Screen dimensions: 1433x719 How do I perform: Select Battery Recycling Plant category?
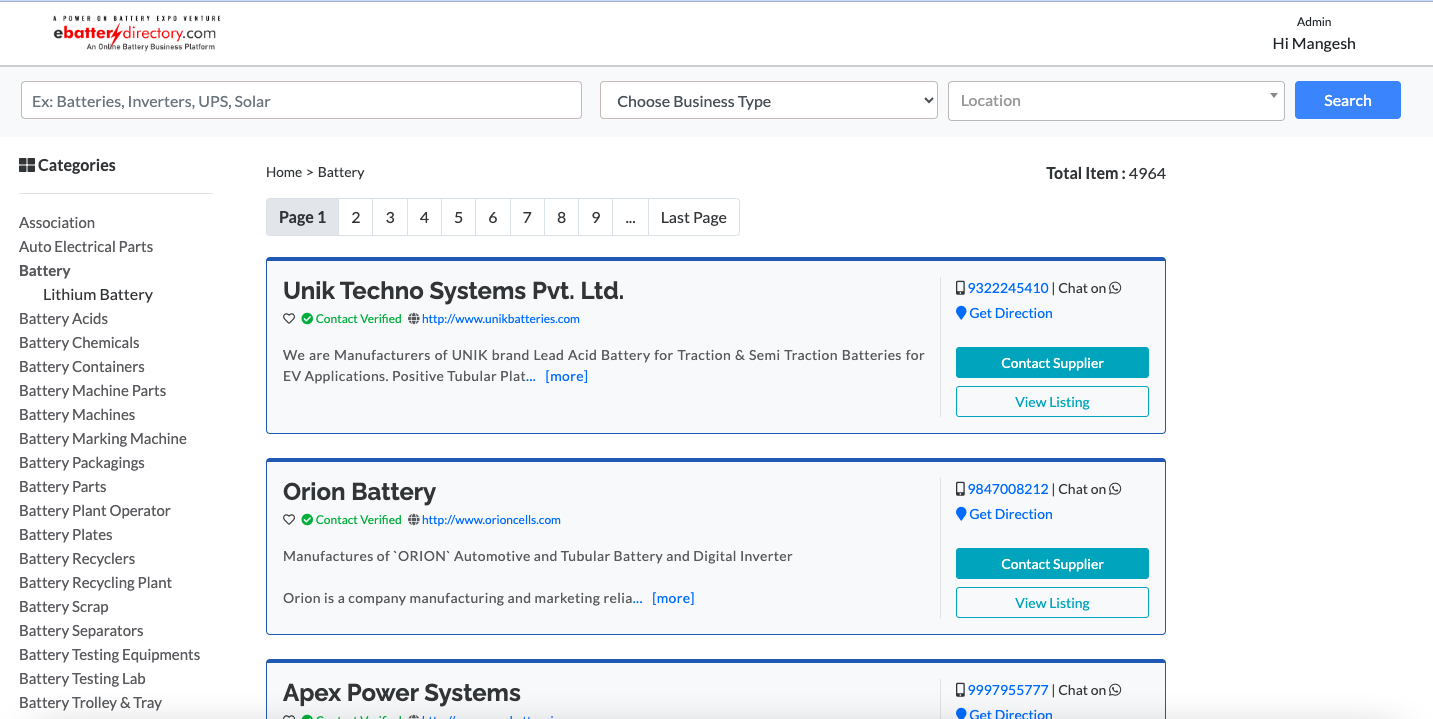coord(95,583)
